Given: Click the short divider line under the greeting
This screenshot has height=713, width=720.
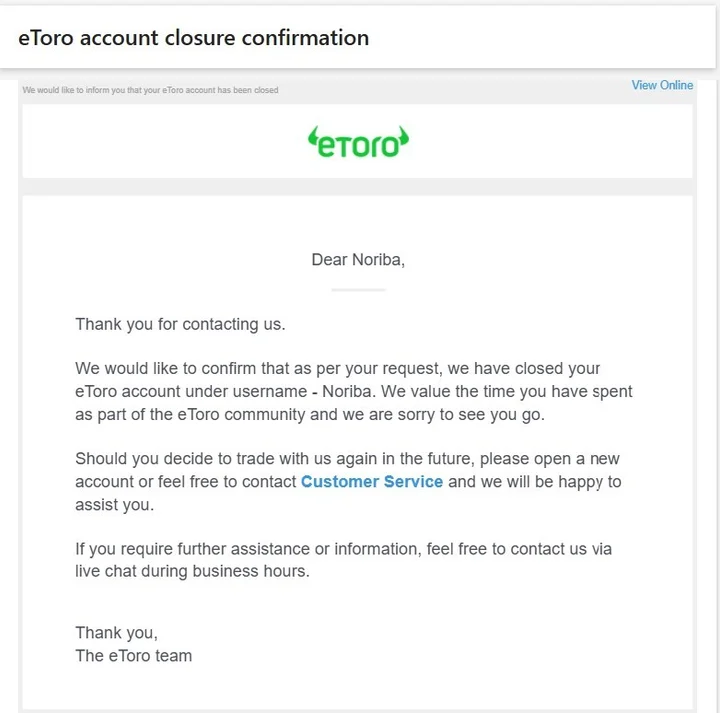Looking at the screenshot, I should 358,290.
